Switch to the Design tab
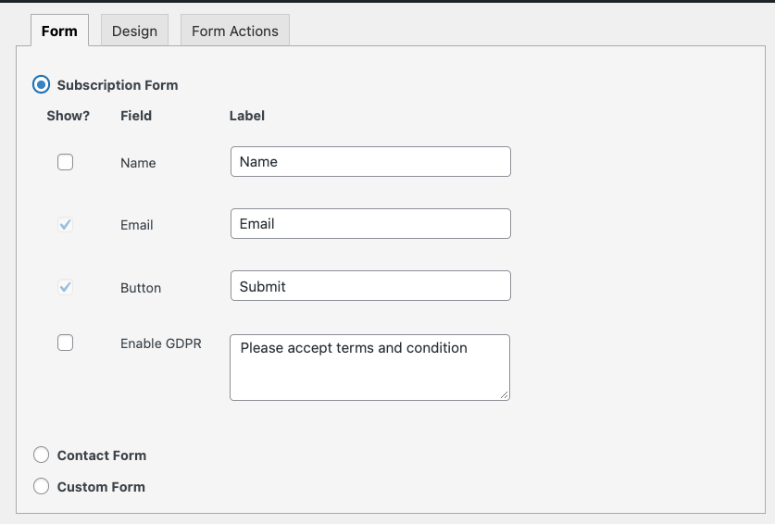 pyautogui.click(x=134, y=31)
